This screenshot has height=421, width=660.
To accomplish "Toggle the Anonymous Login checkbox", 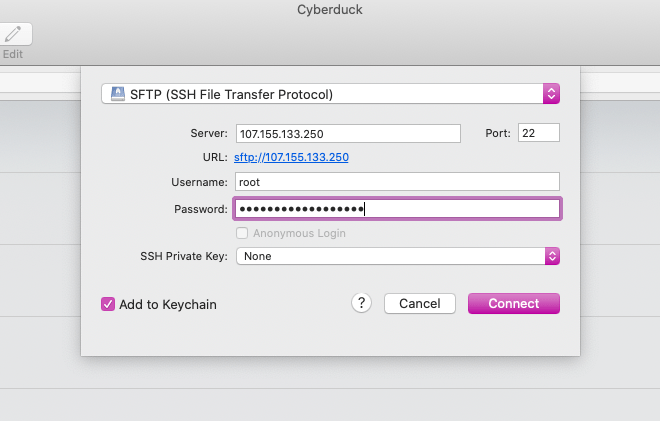I will pyautogui.click(x=242, y=233).
